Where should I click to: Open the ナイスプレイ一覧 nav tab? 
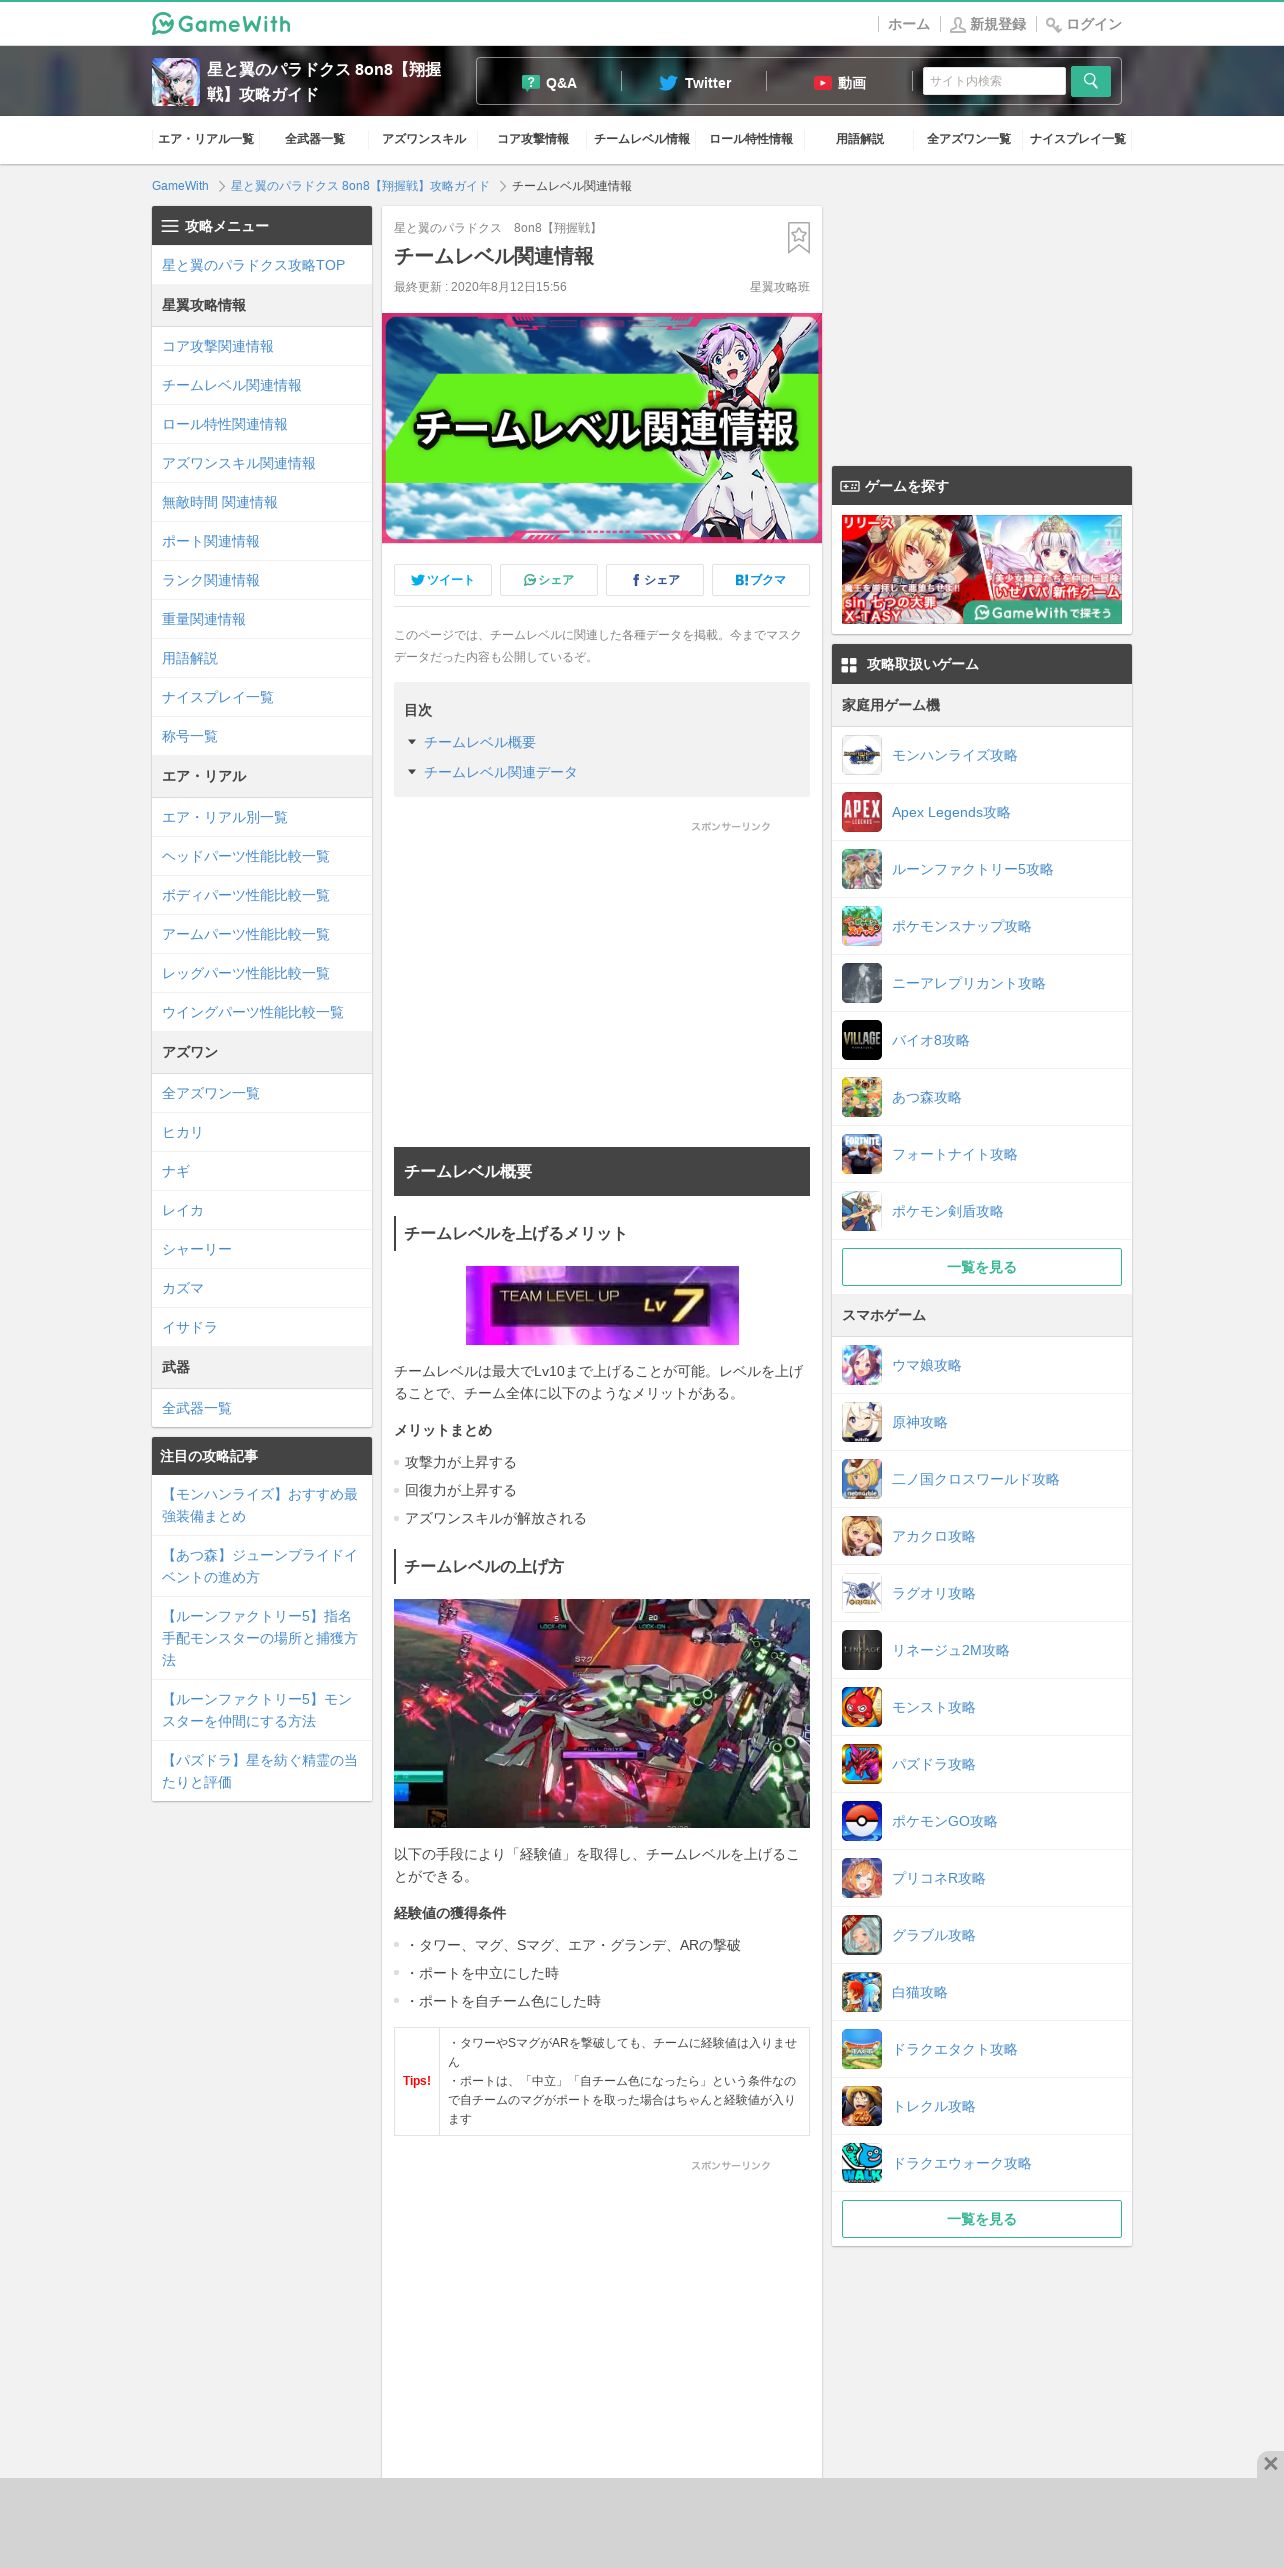click(x=1078, y=139)
